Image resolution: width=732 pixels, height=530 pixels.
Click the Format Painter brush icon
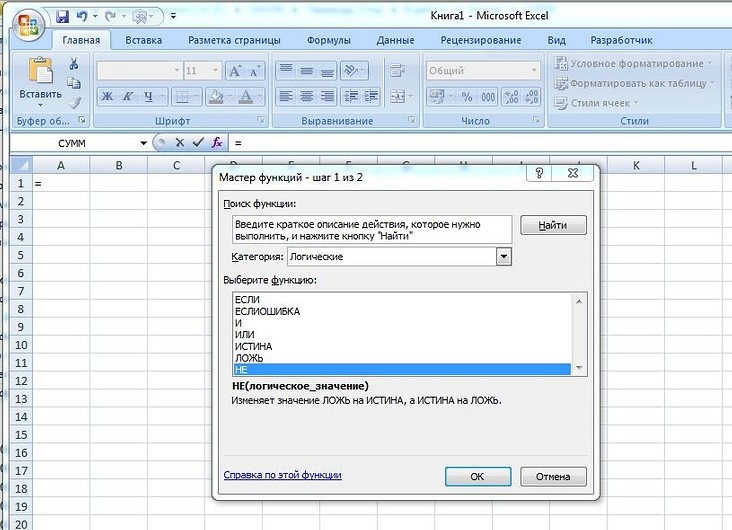tap(73, 102)
